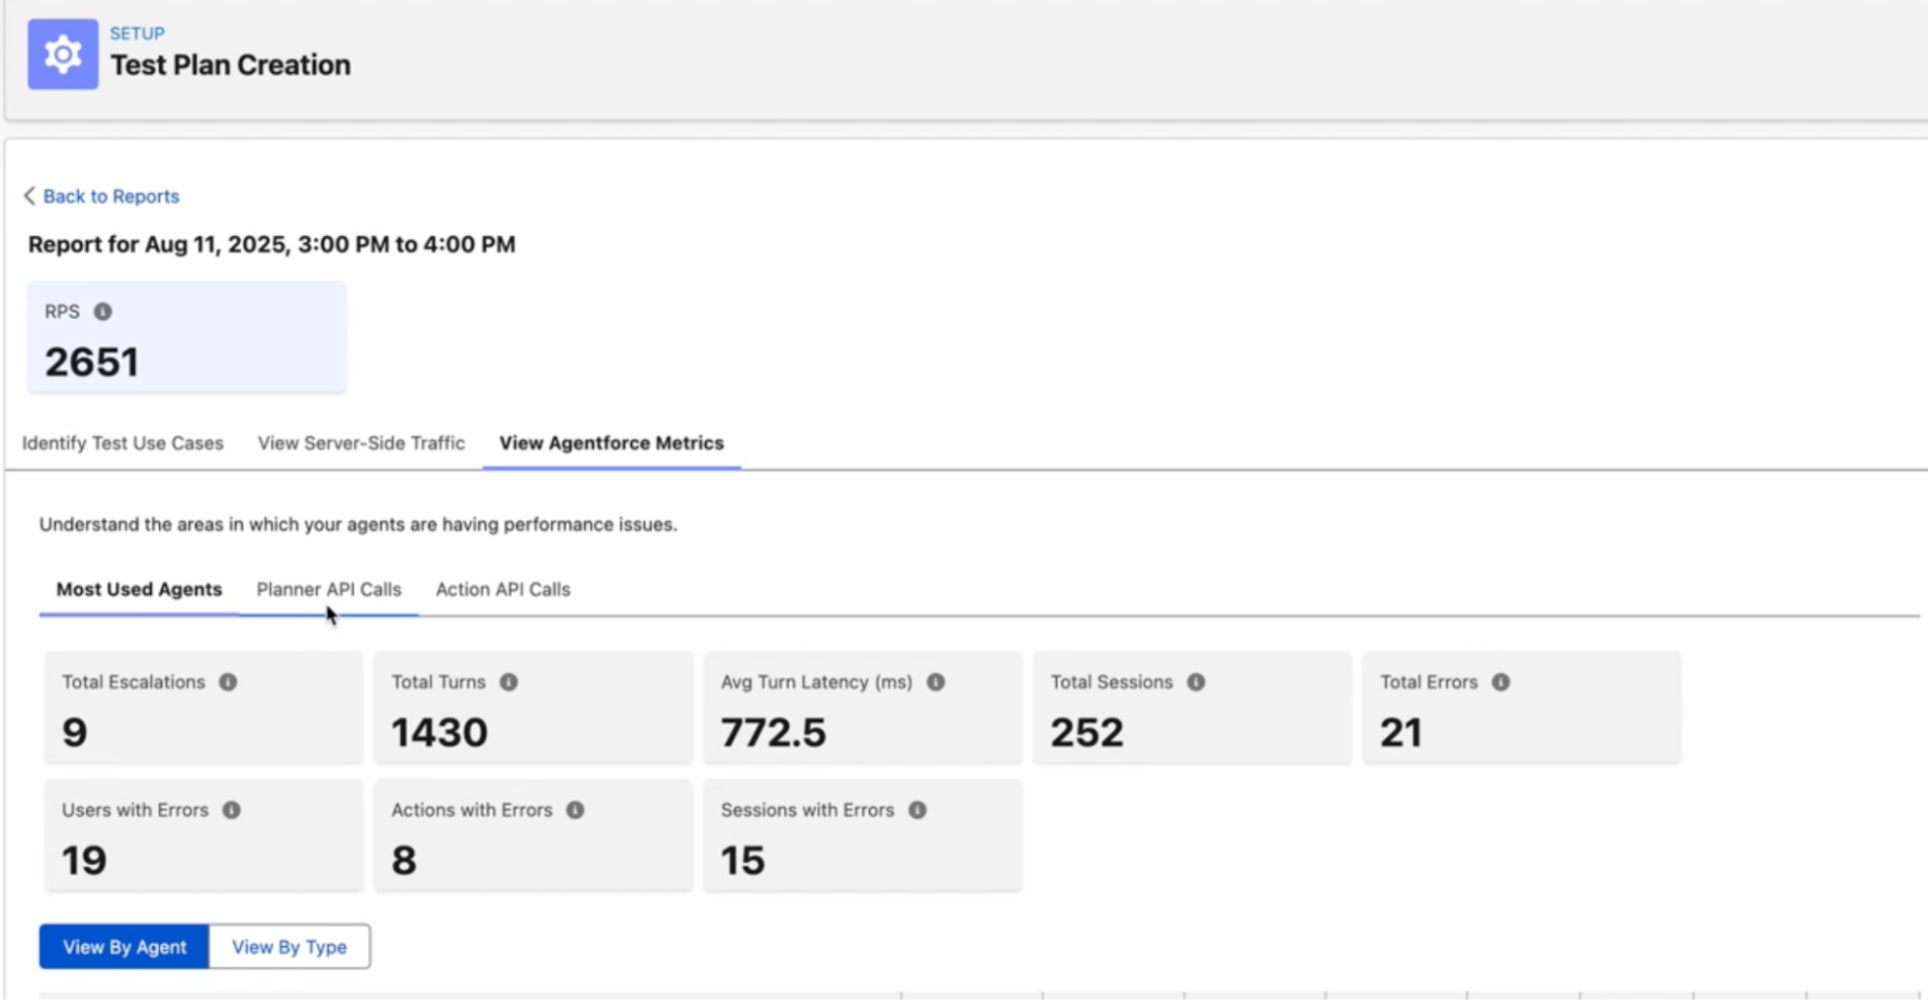Show info for Sessions with Errors
The width and height of the screenshot is (1928, 1000).
(917, 810)
